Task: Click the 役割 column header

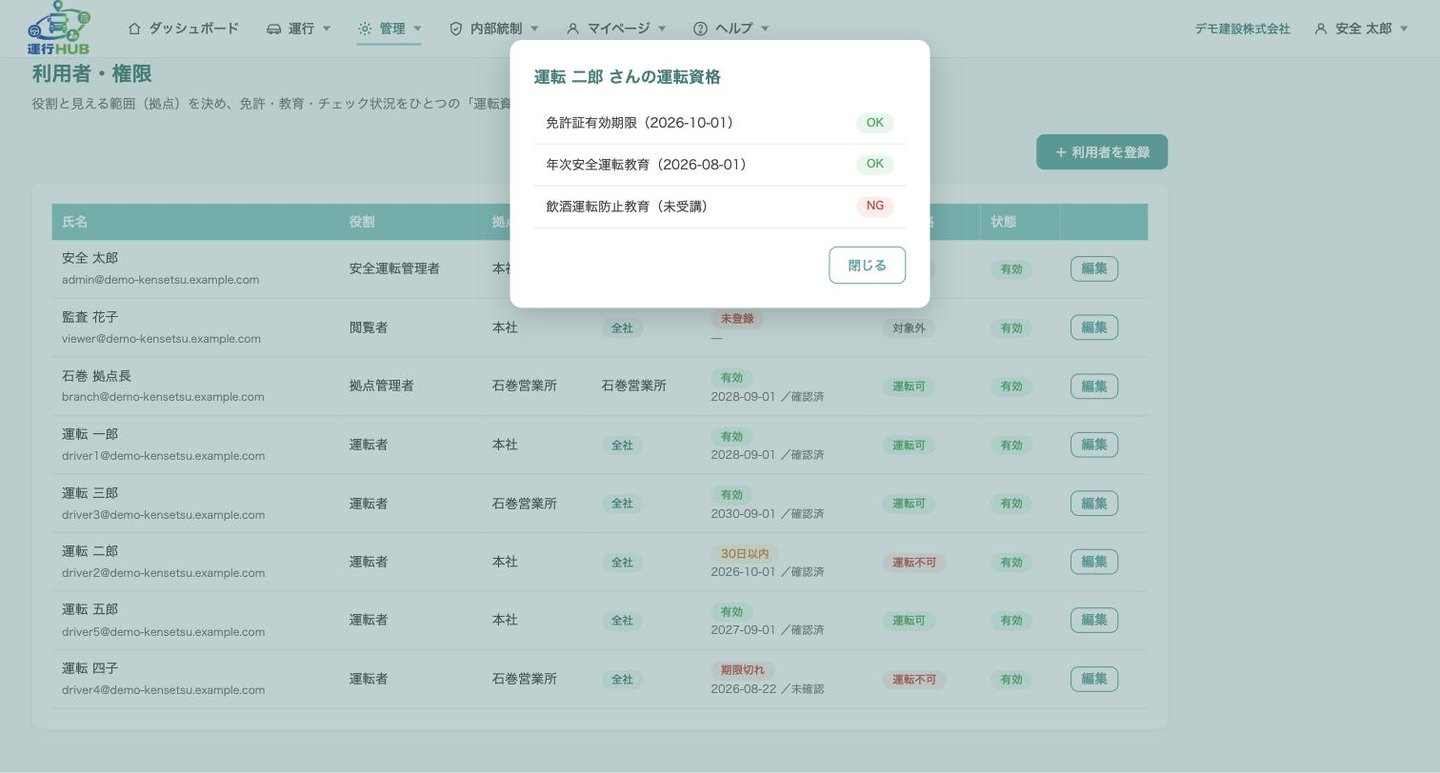Action: pos(362,222)
